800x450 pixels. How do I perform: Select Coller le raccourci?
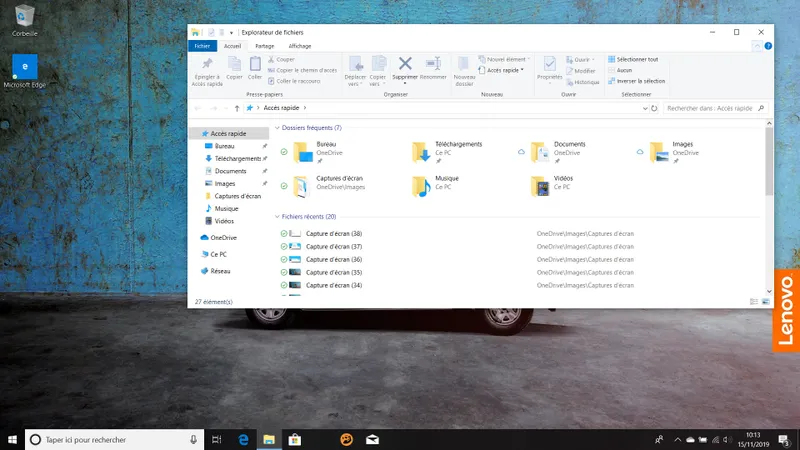(294, 81)
